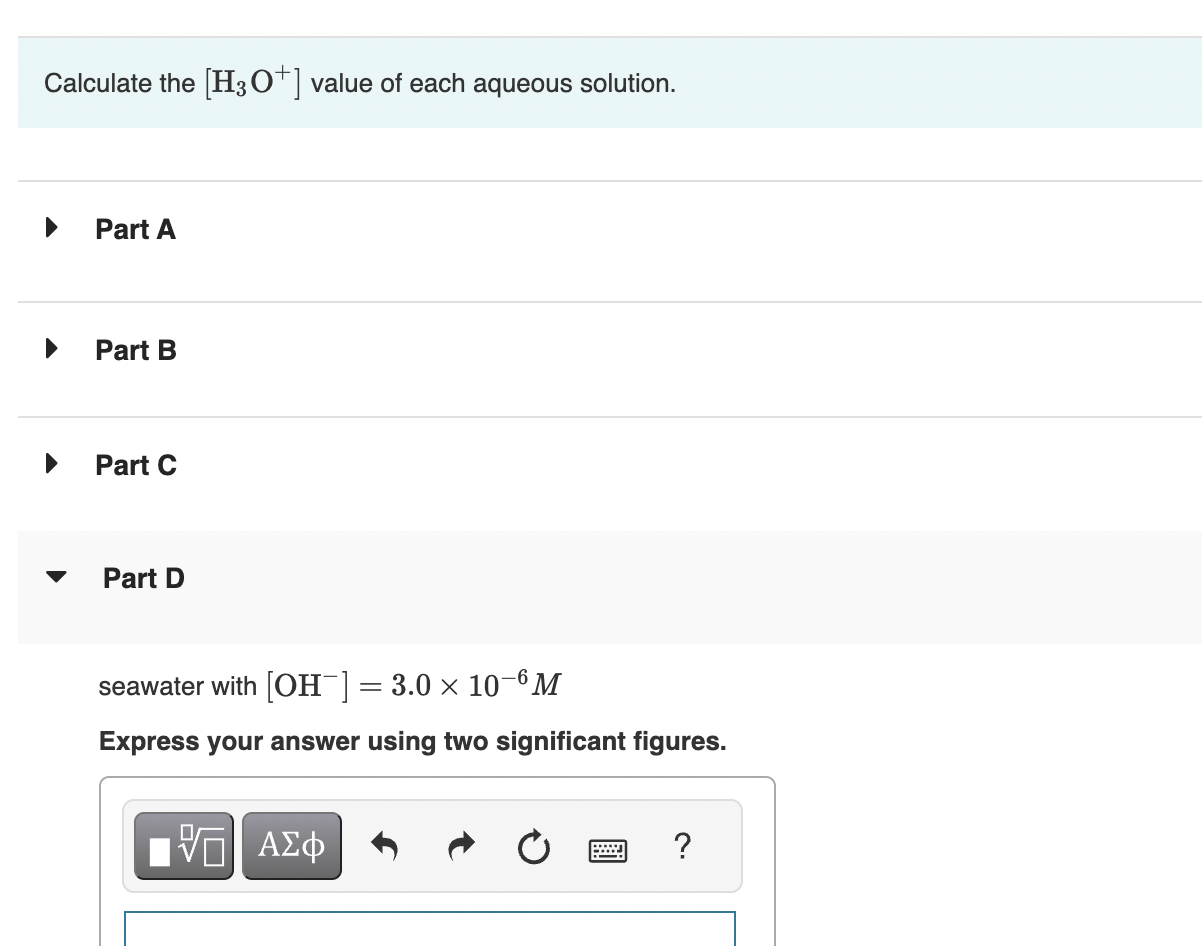Open help via the question mark icon

[x=682, y=846]
